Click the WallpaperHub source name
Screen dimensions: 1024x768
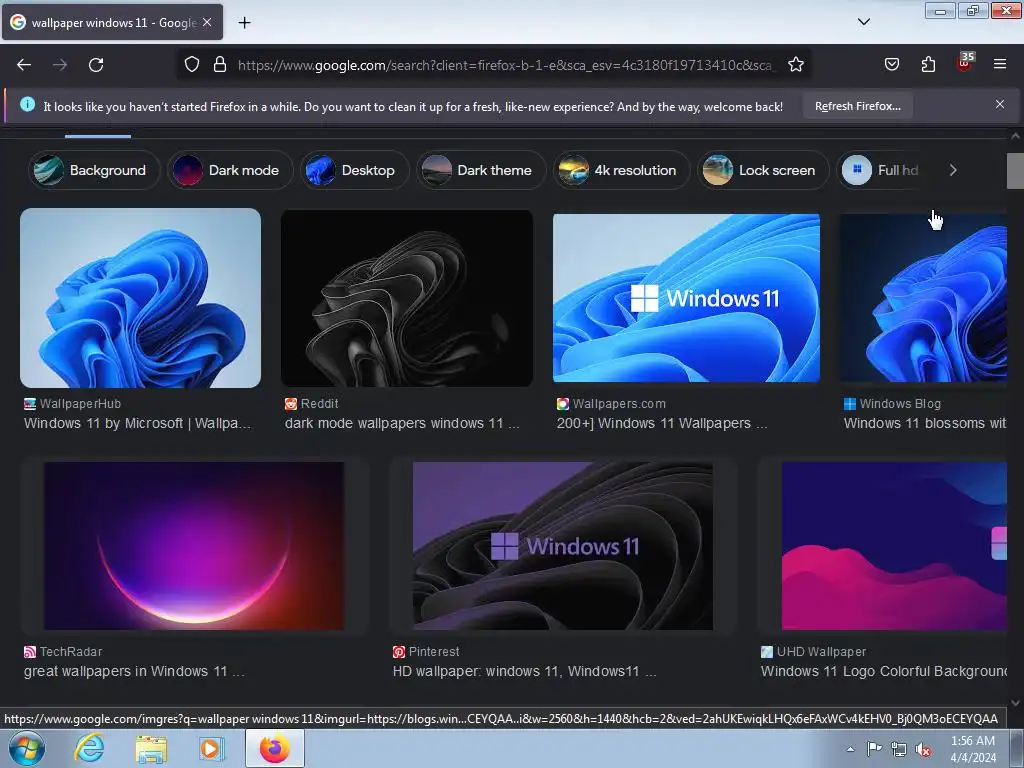pos(80,404)
